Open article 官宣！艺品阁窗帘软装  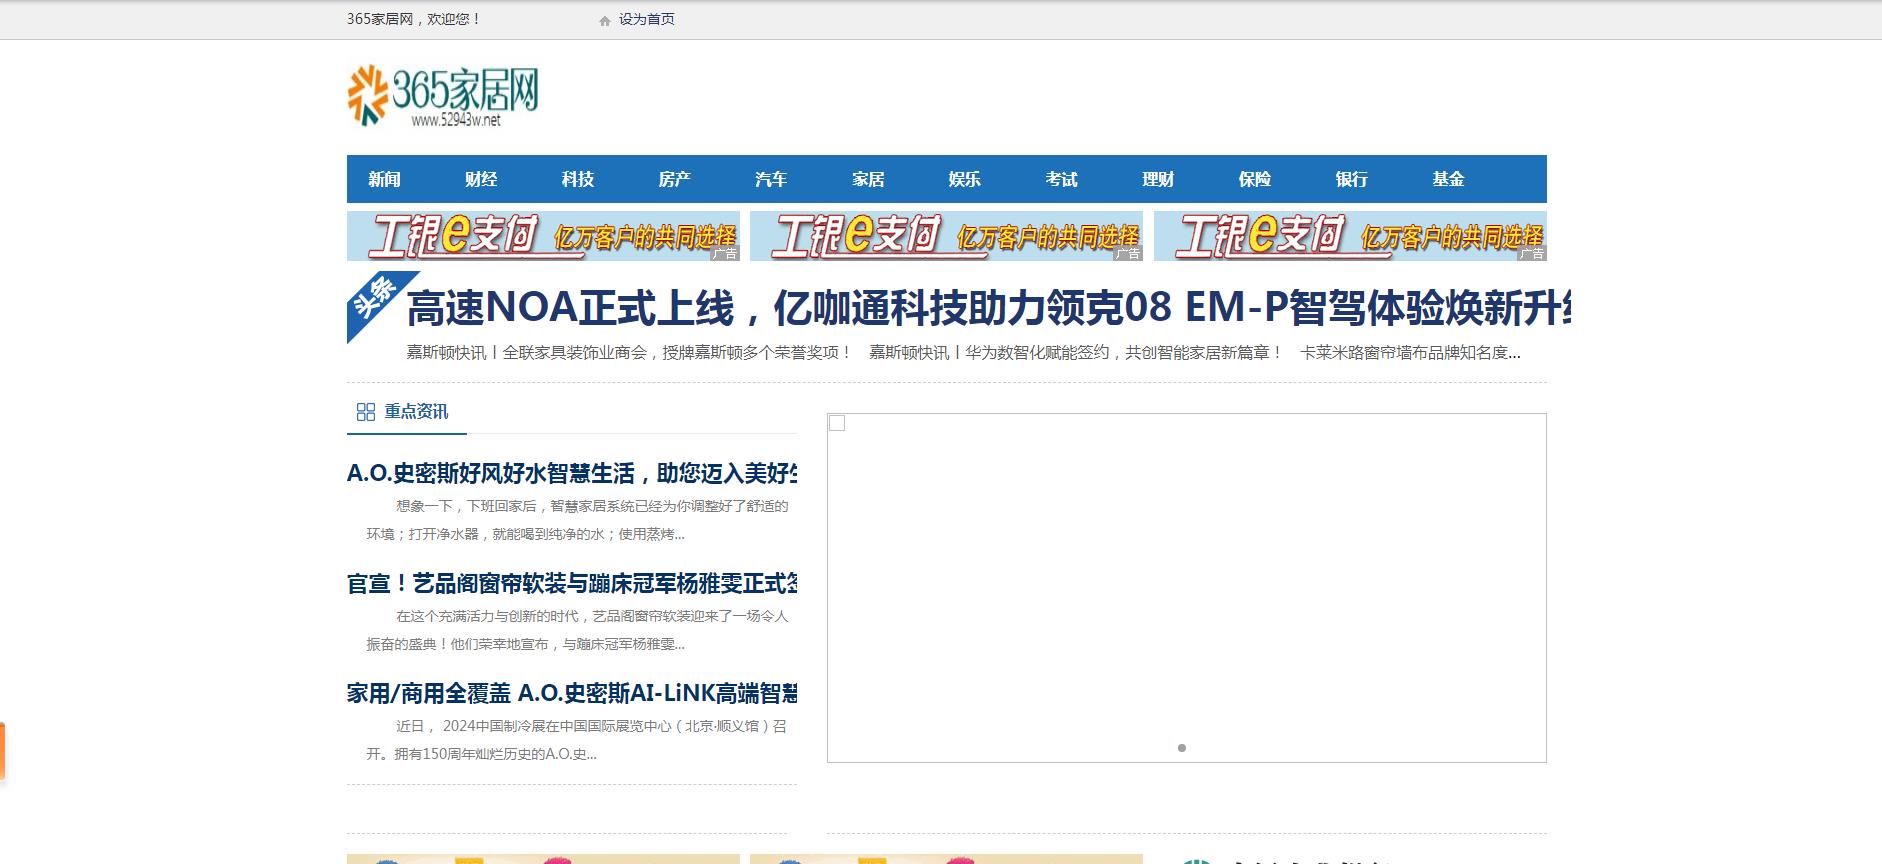tap(572, 583)
